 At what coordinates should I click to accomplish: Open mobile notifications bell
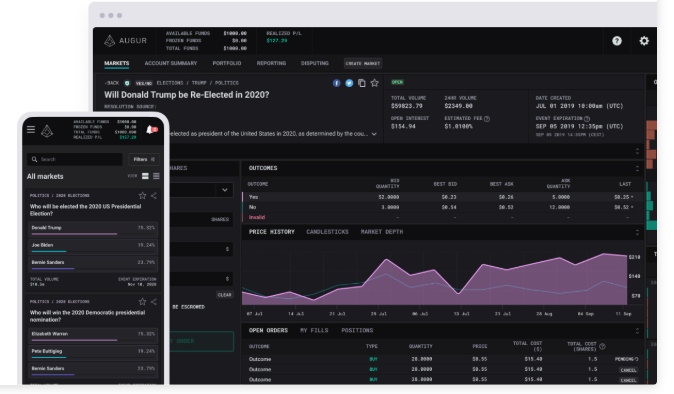[150, 130]
